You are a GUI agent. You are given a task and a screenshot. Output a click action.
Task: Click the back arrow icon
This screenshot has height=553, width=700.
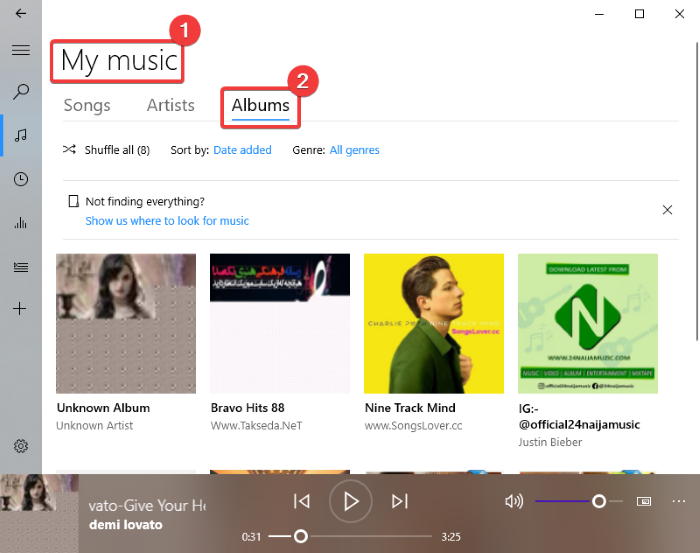coord(21,14)
